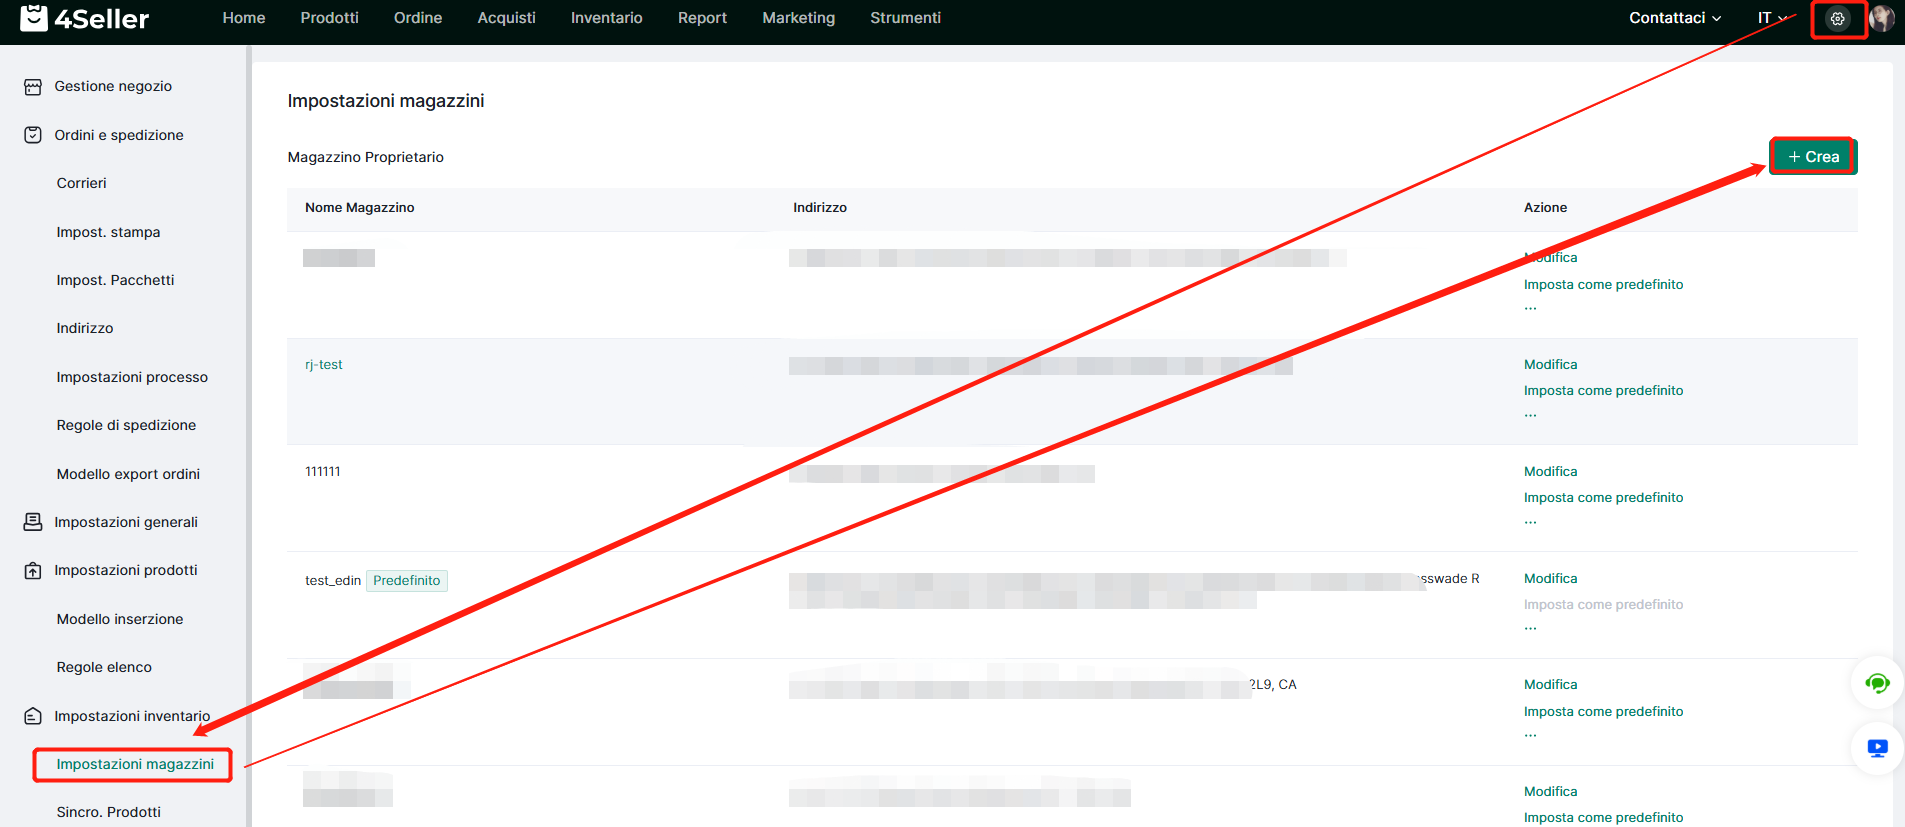Viewport: 1905px width, 827px height.
Task: Select Impostazioni prodotti in sidebar
Action: click(126, 570)
